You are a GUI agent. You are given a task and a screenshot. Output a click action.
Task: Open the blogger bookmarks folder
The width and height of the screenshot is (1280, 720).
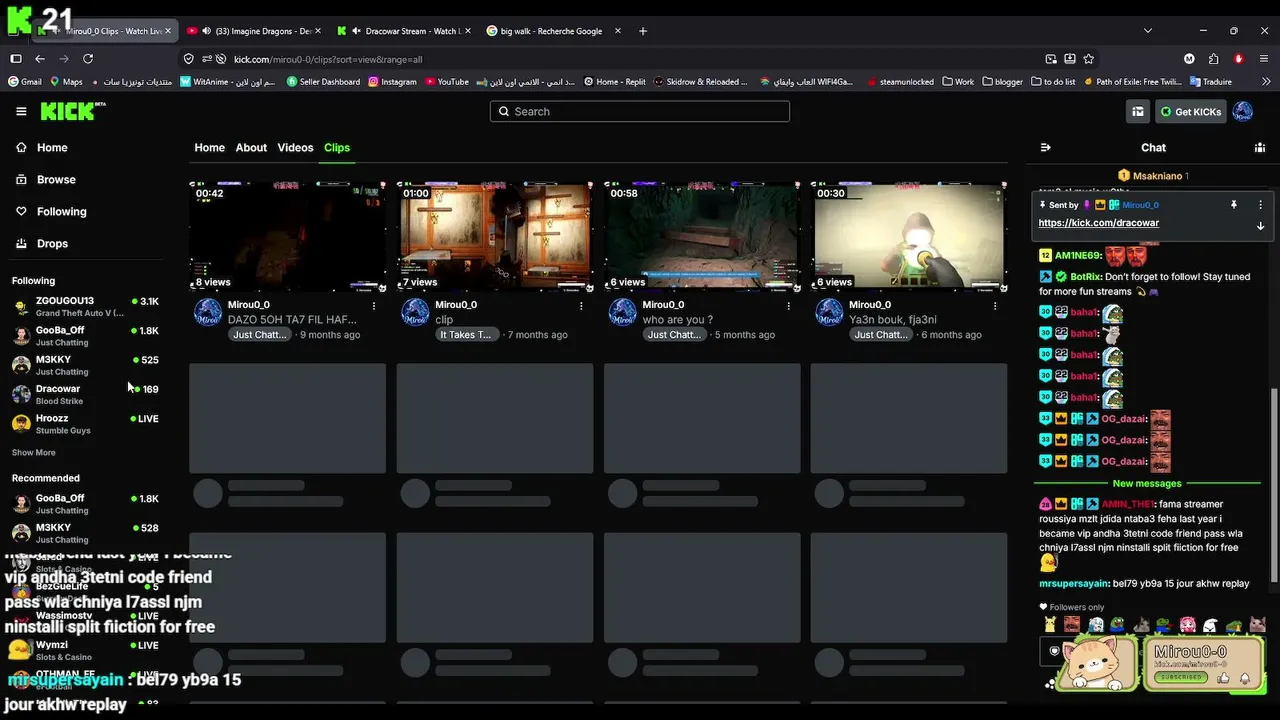click(x=1003, y=82)
